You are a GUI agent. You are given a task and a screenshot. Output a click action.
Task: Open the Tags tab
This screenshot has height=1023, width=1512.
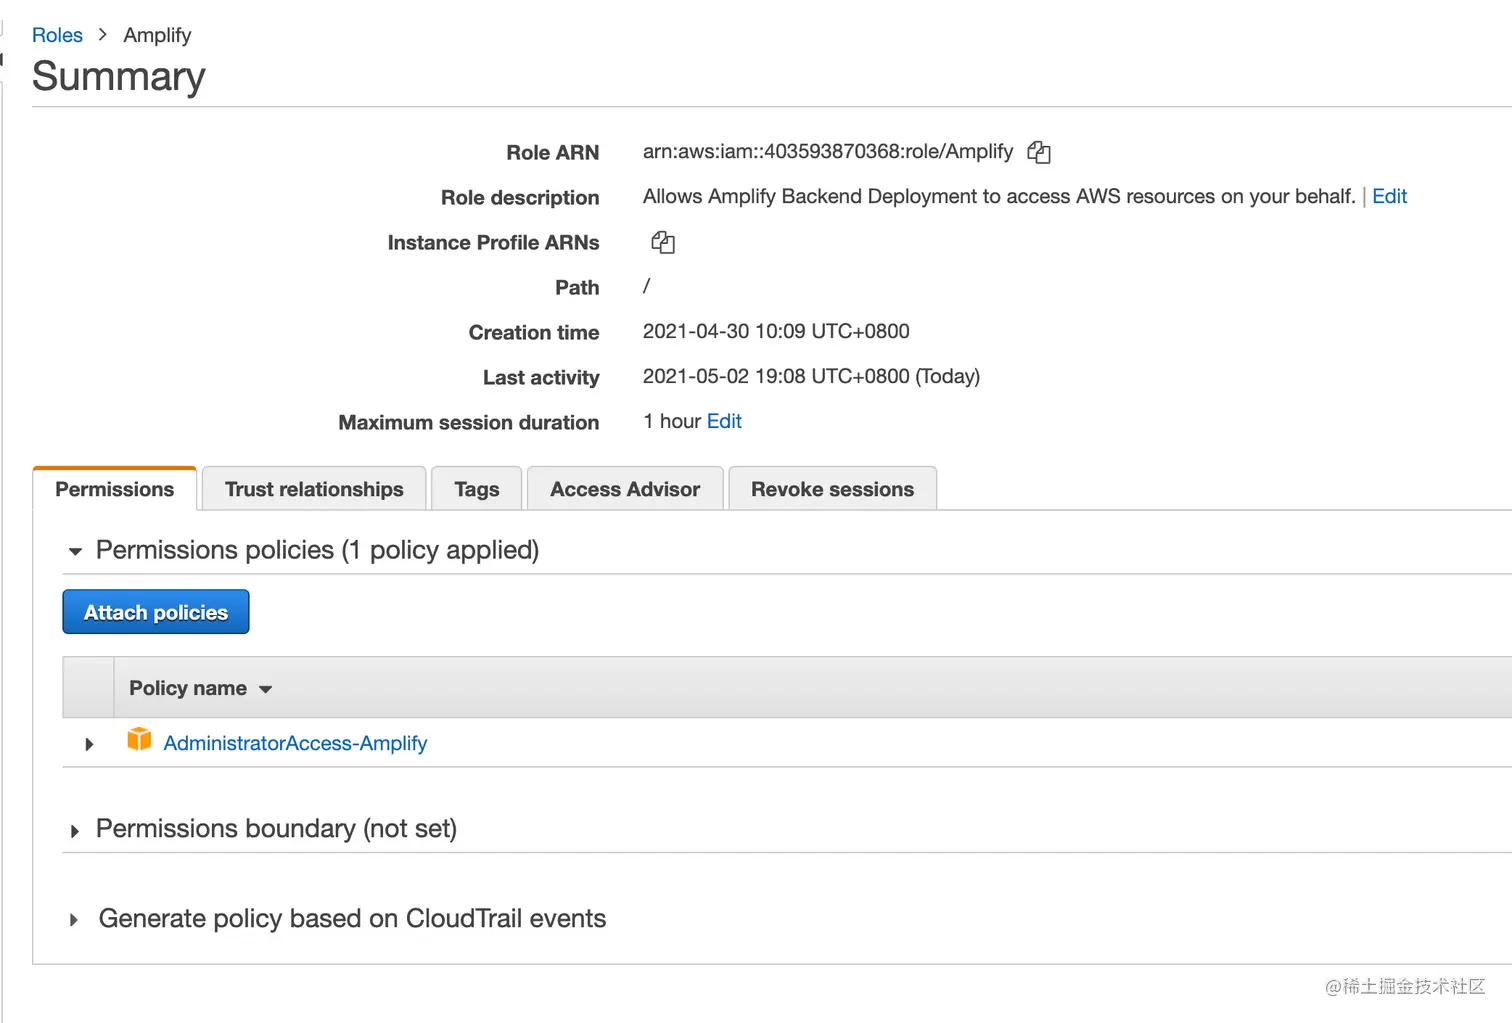click(x=476, y=489)
